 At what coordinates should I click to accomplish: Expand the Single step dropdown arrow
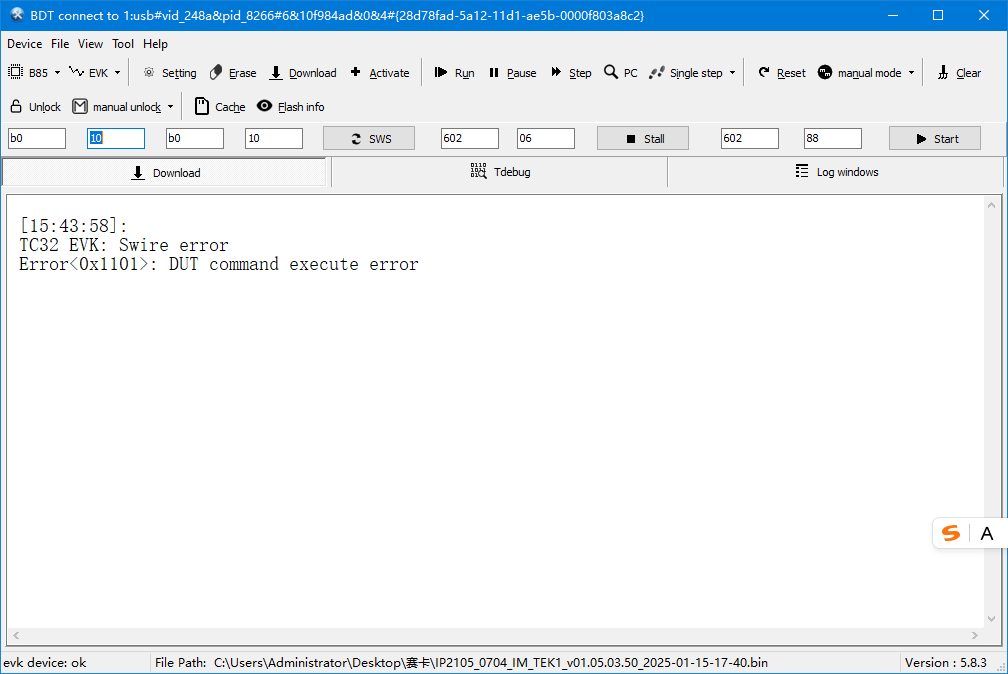click(732, 73)
